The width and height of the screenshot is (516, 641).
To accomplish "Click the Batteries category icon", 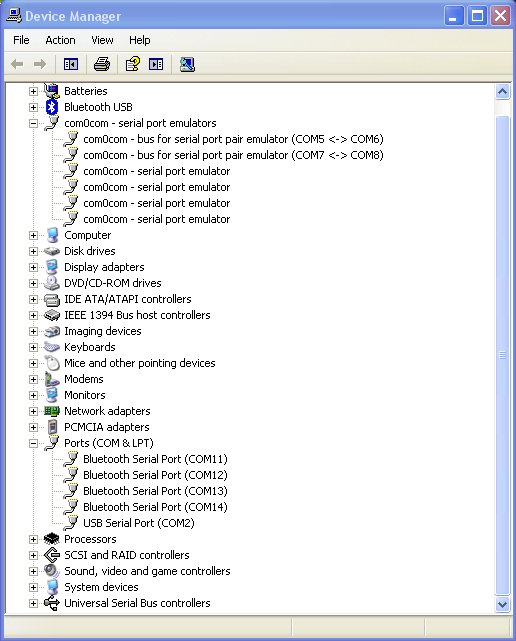I will coord(52,91).
